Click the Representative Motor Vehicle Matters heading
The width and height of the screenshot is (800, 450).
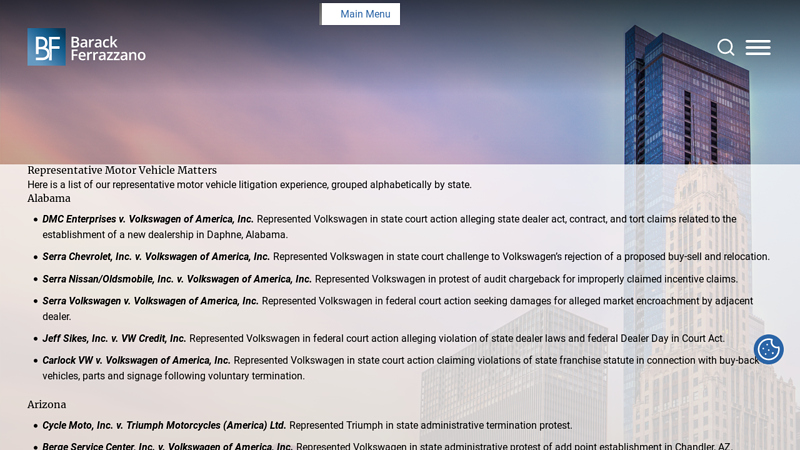122,170
